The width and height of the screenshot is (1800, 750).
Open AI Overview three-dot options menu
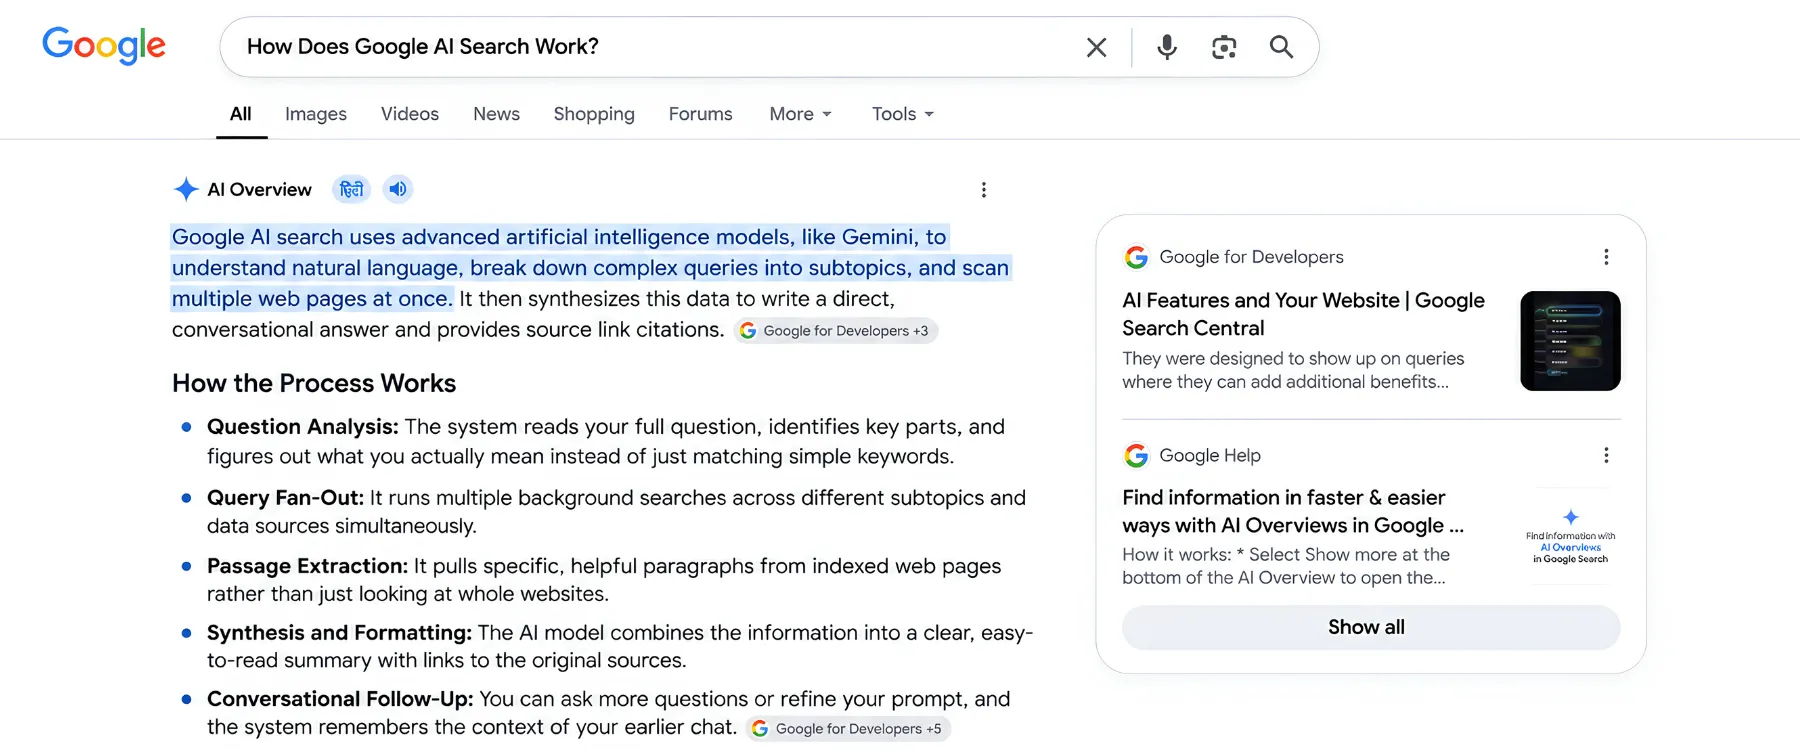[984, 190]
